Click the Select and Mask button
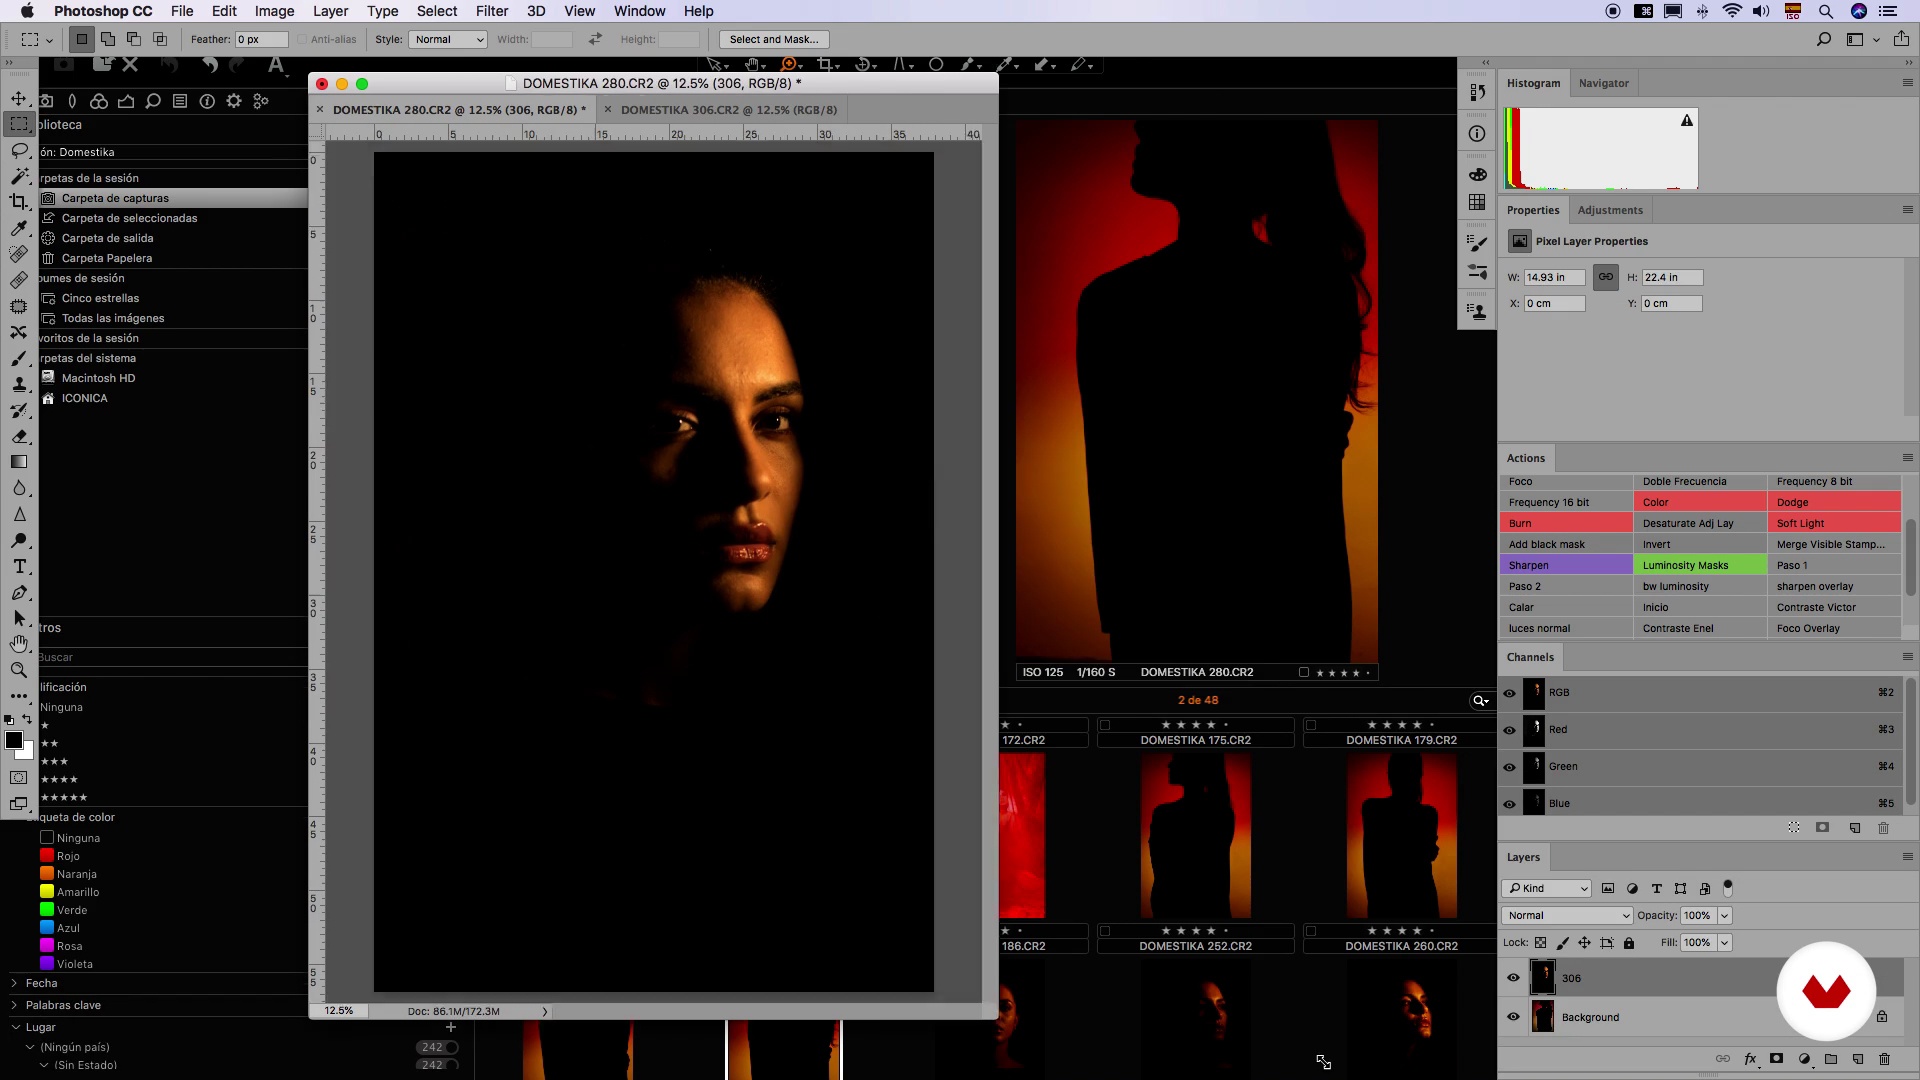Viewport: 1920px width, 1080px height. click(774, 39)
